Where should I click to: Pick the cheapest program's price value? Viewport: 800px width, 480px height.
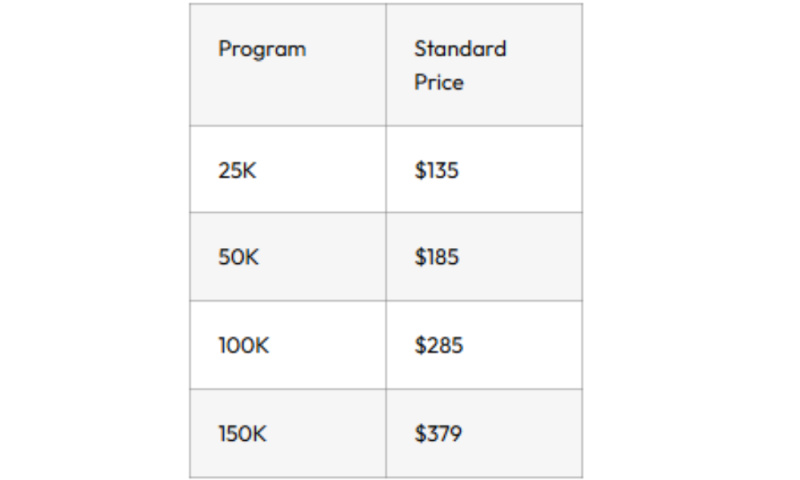click(x=437, y=170)
